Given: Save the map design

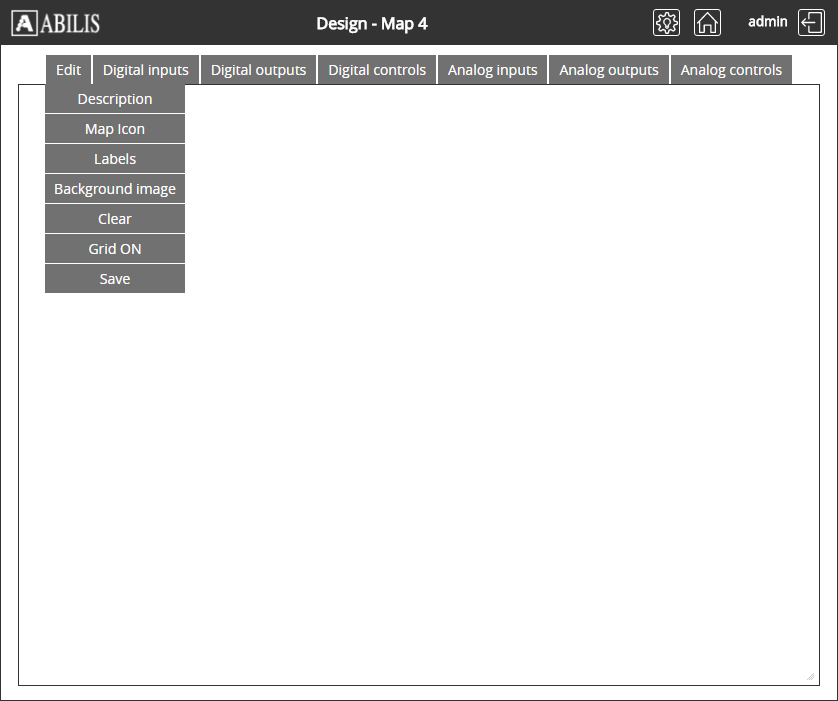Looking at the screenshot, I should [115, 279].
